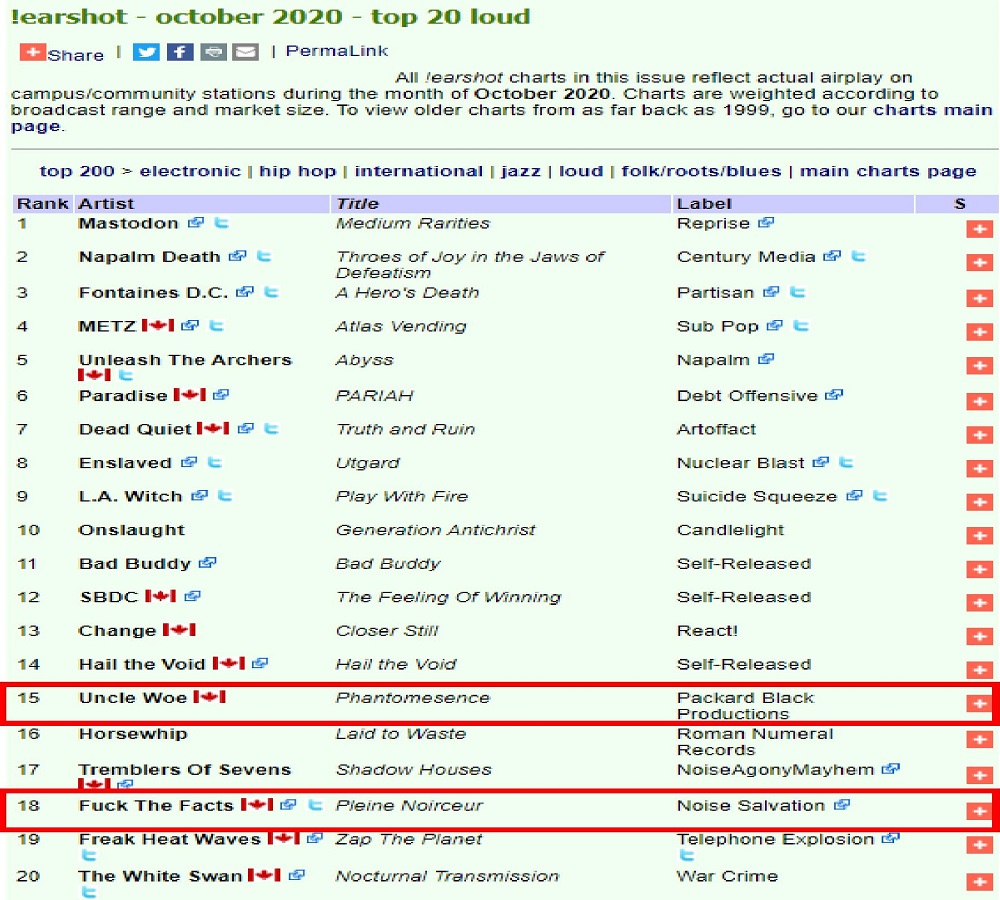The height and width of the screenshot is (900, 1000).
Task: View the folk/roots/blues chart
Action: click(x=701, y=171)
